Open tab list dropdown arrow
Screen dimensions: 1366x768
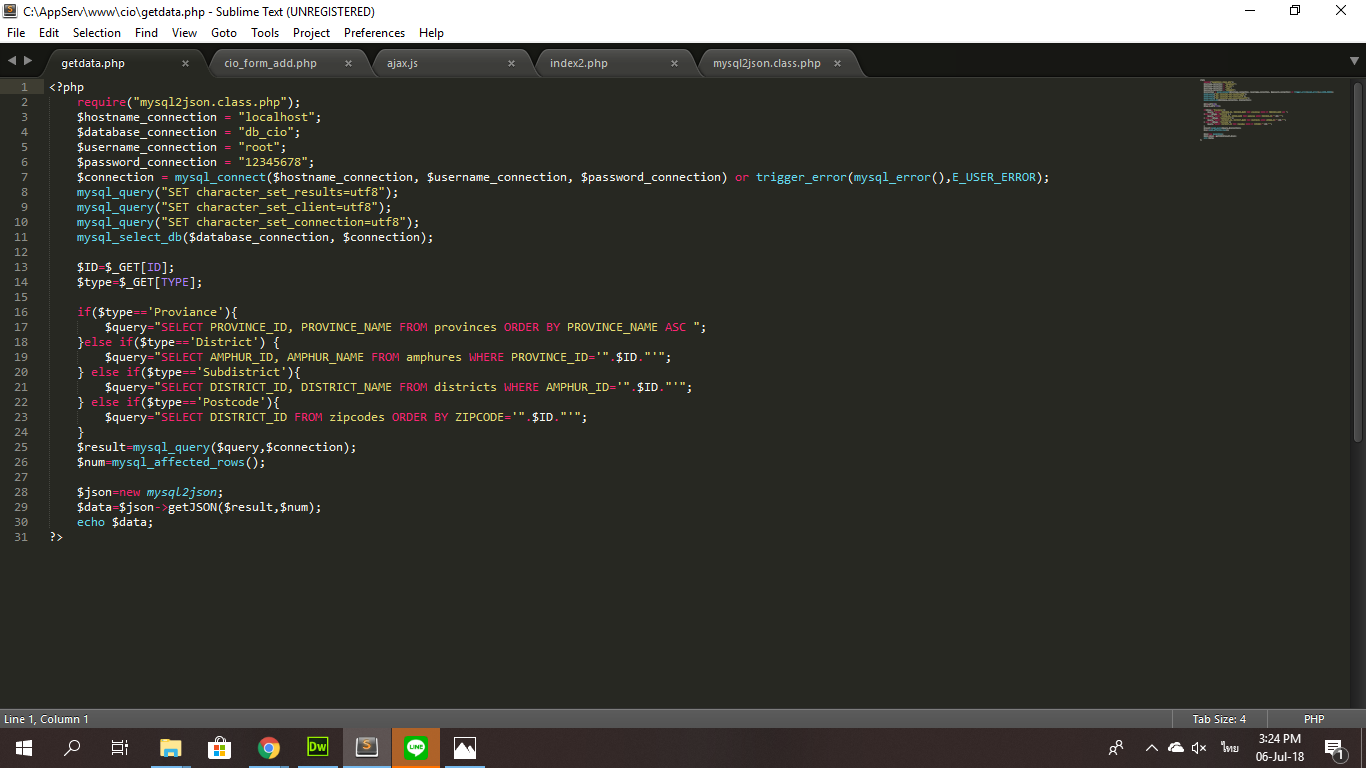click(x=1354, y=61)
